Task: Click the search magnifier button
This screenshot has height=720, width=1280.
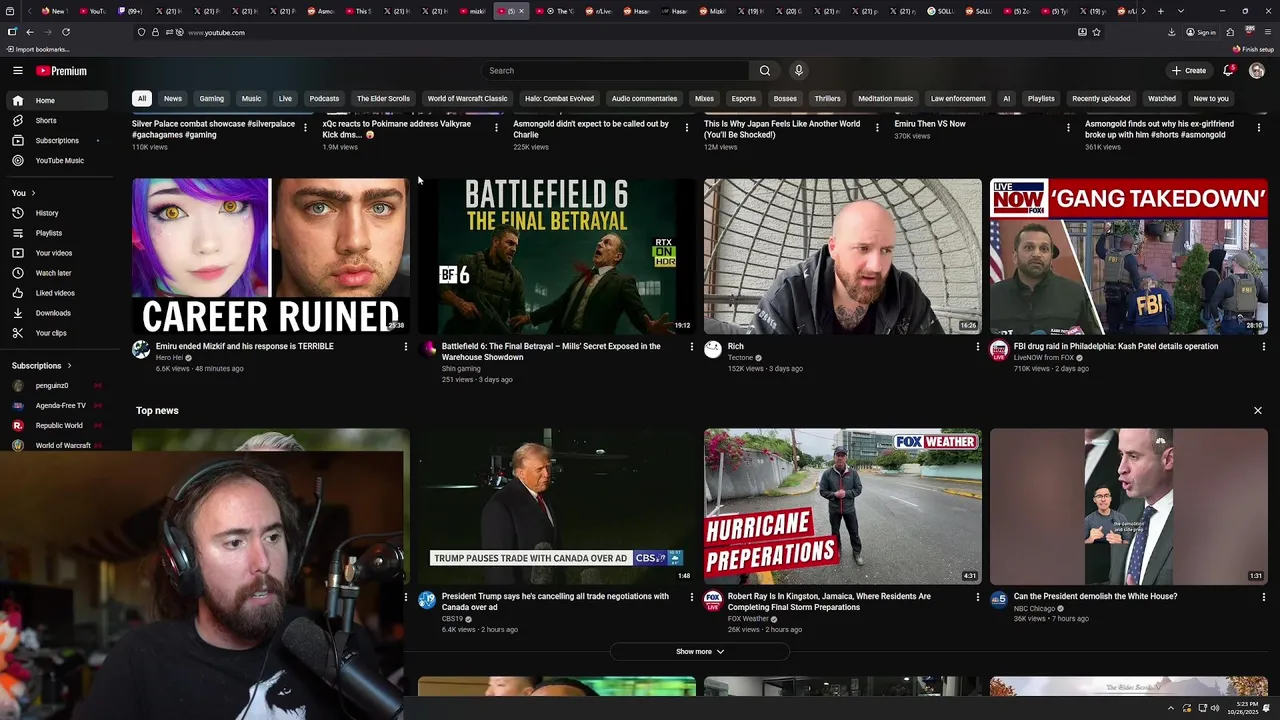Action: (765, 71)
